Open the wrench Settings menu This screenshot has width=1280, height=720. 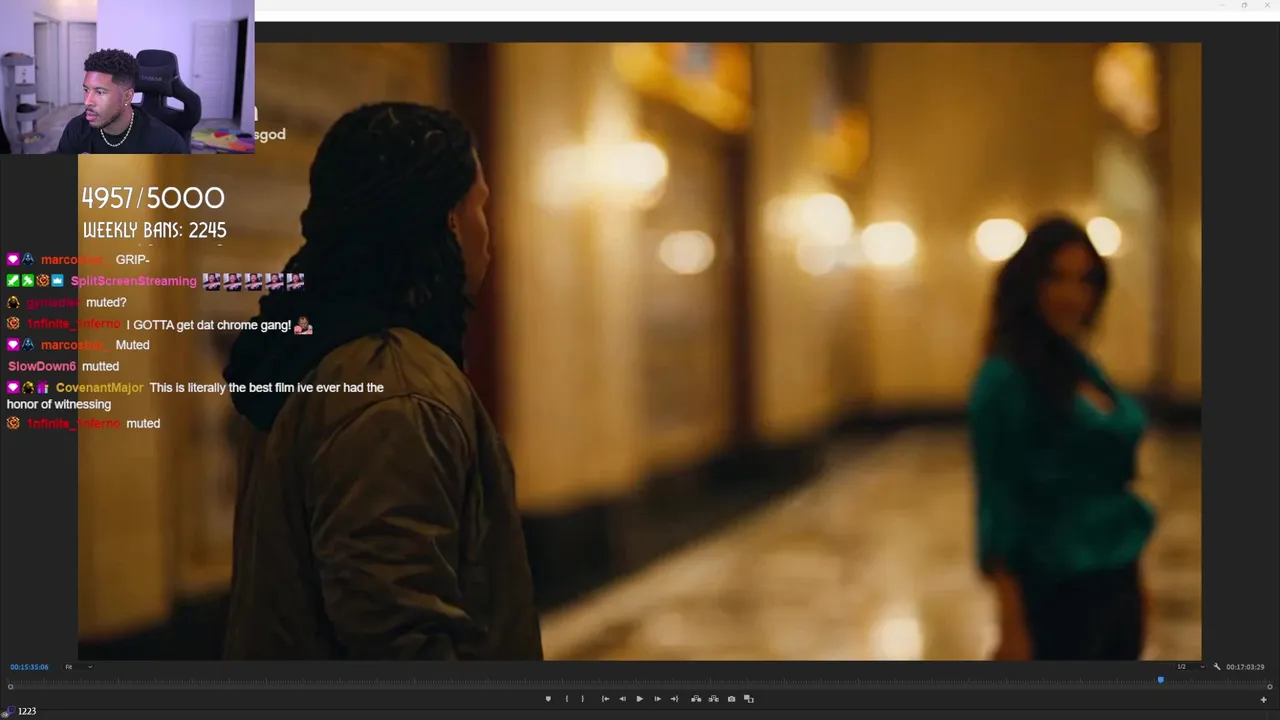[1217, 667]
